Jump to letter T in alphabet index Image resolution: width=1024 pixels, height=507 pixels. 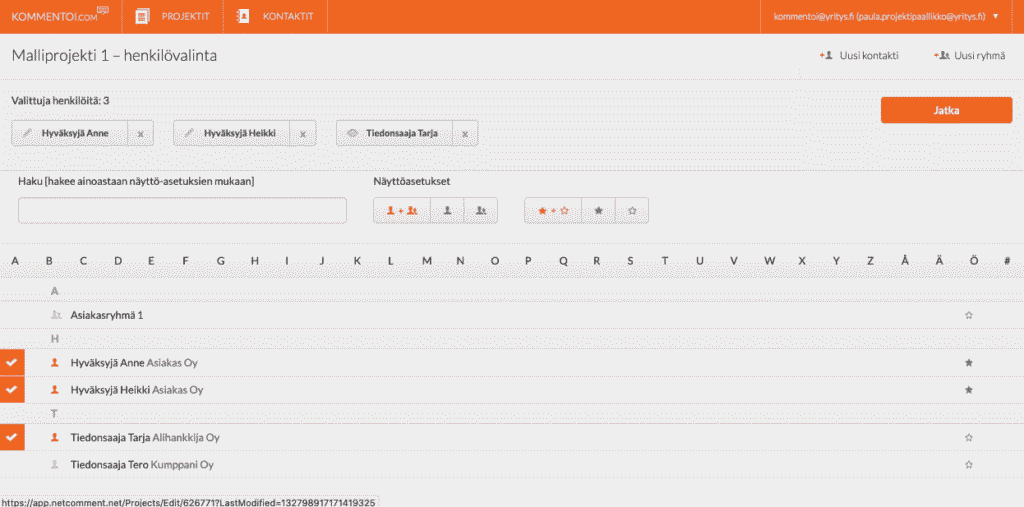point(664,261)
